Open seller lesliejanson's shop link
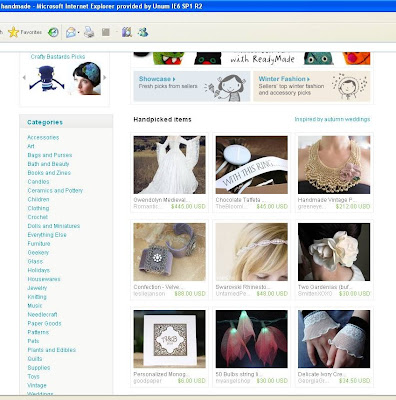 [149, 294]
